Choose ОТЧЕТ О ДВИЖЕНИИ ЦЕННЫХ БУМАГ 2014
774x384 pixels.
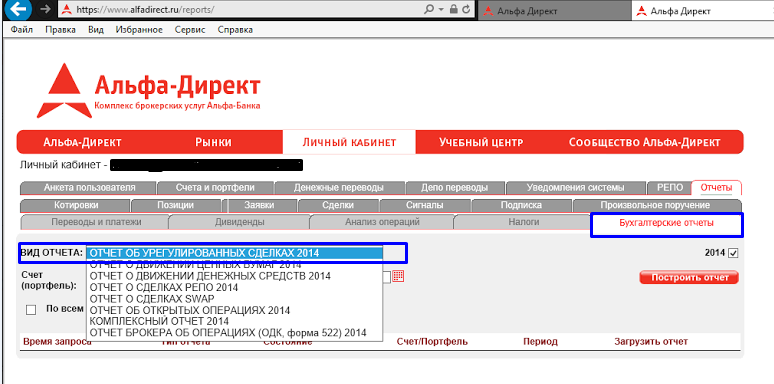234,265
